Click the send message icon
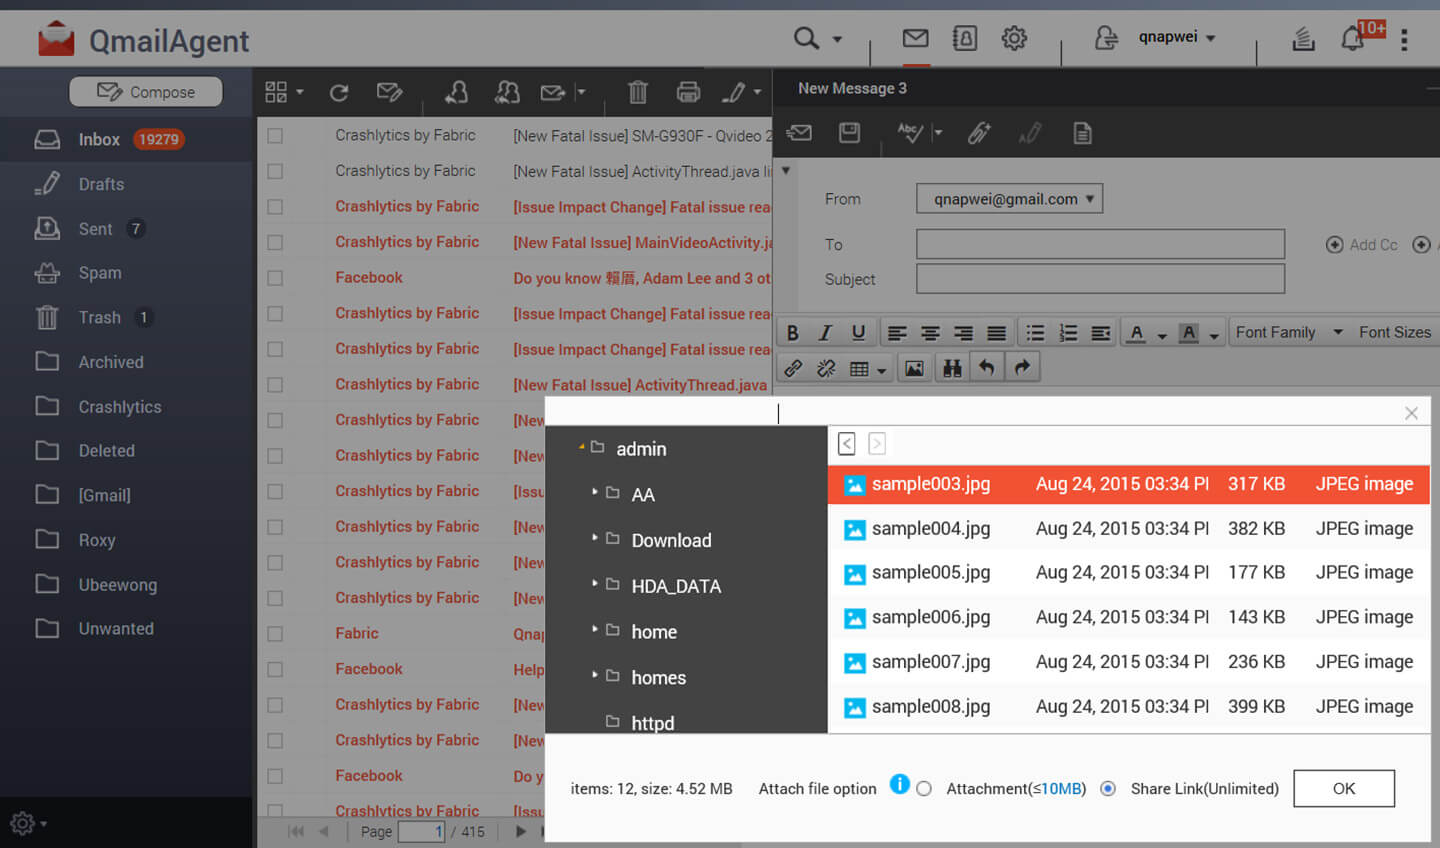Viewport: 1440px width, 848px height. [799, 133]
